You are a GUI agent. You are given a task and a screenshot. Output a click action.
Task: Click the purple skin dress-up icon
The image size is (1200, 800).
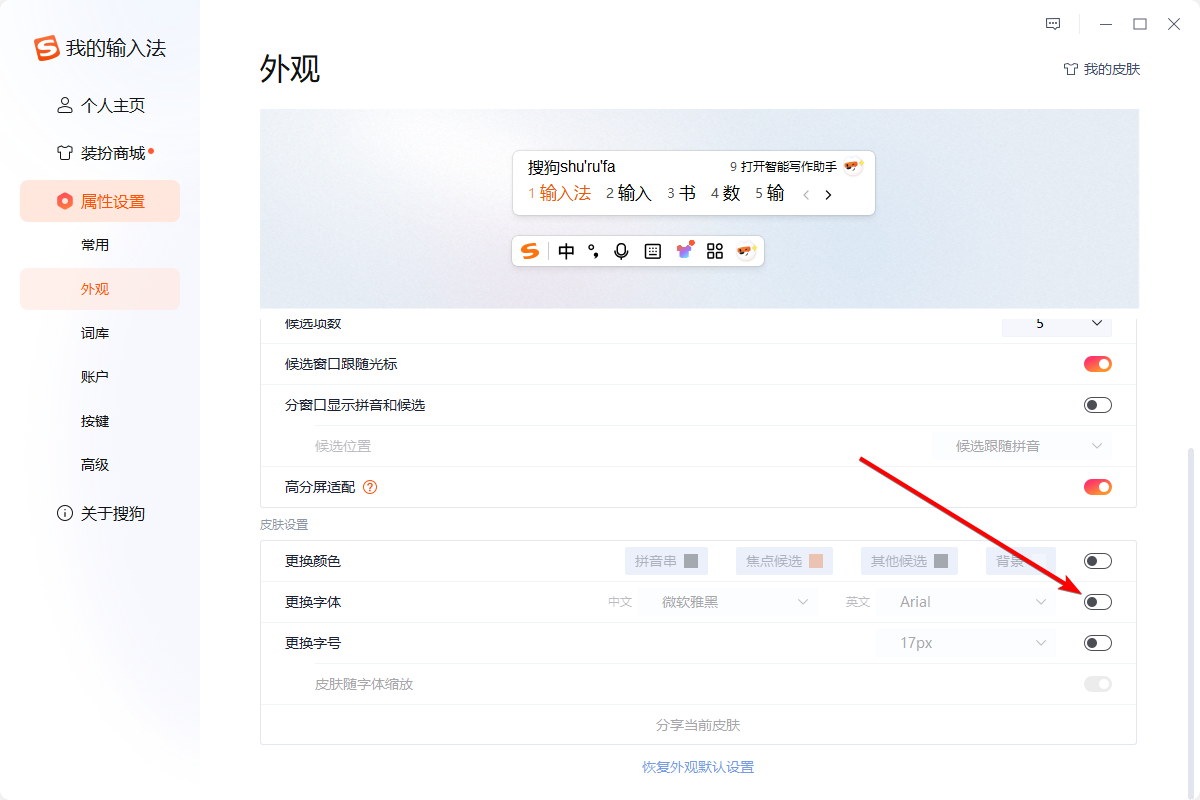pyautogui.click(x=684, y=251)
